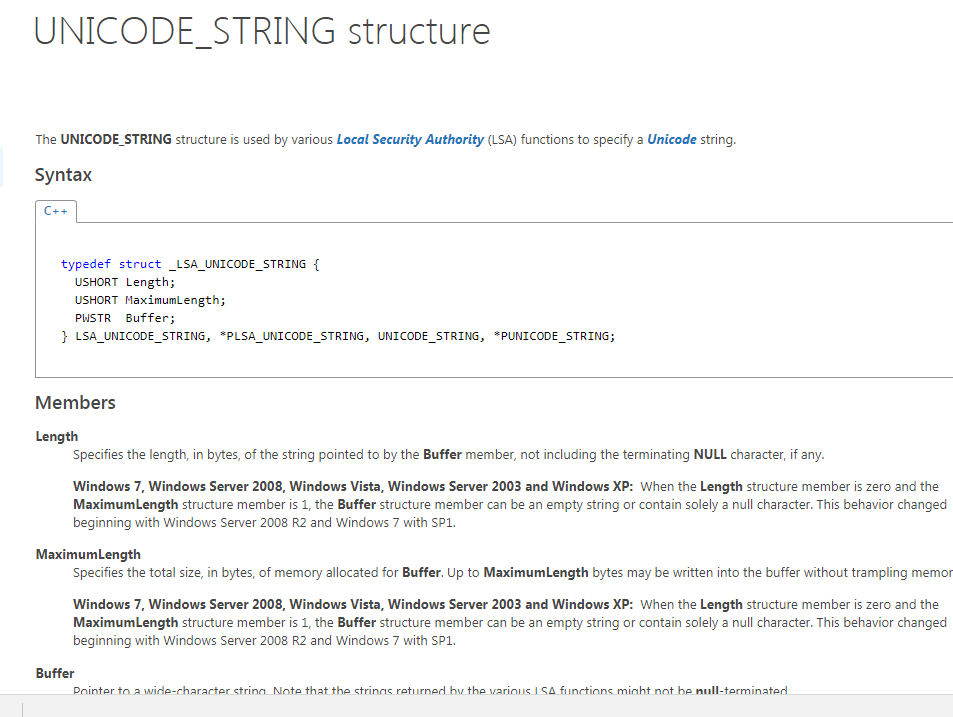Click the MaximumLength member name
Image resolution: width=953 pixels, height=717 pixels.
pos(88,554)
